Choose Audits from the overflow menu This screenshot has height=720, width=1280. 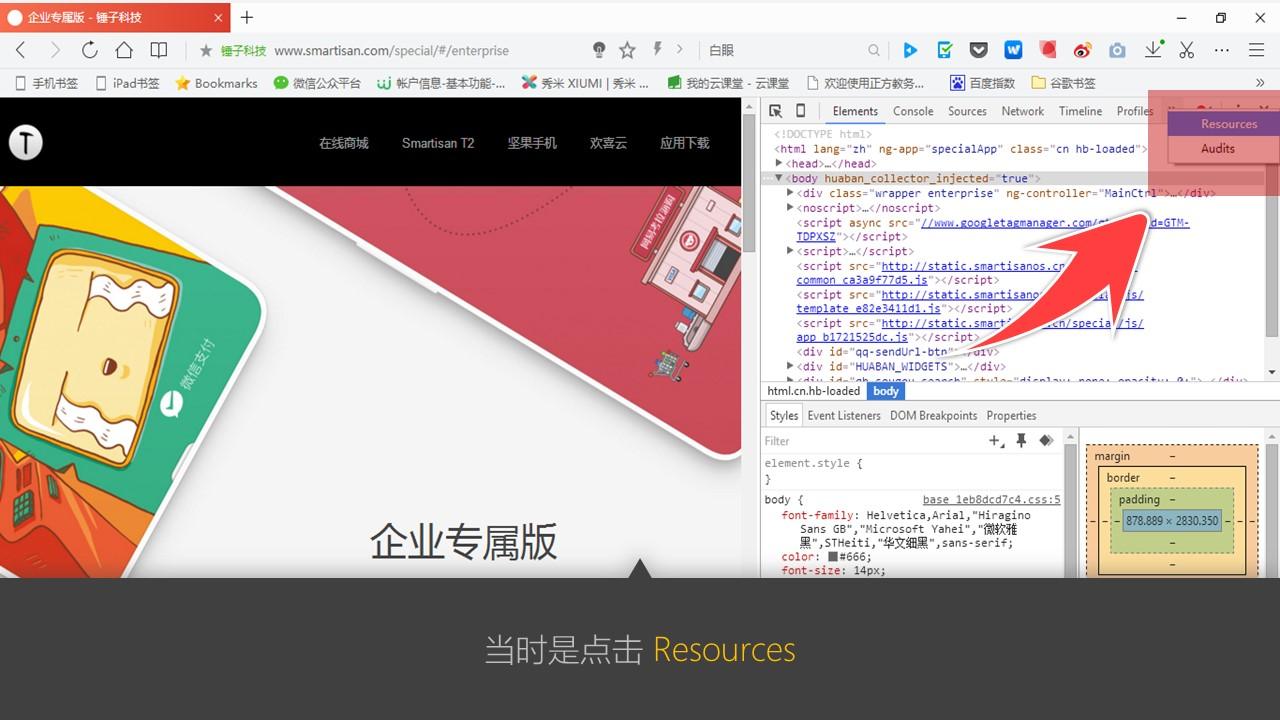(x=1218, y=148)
